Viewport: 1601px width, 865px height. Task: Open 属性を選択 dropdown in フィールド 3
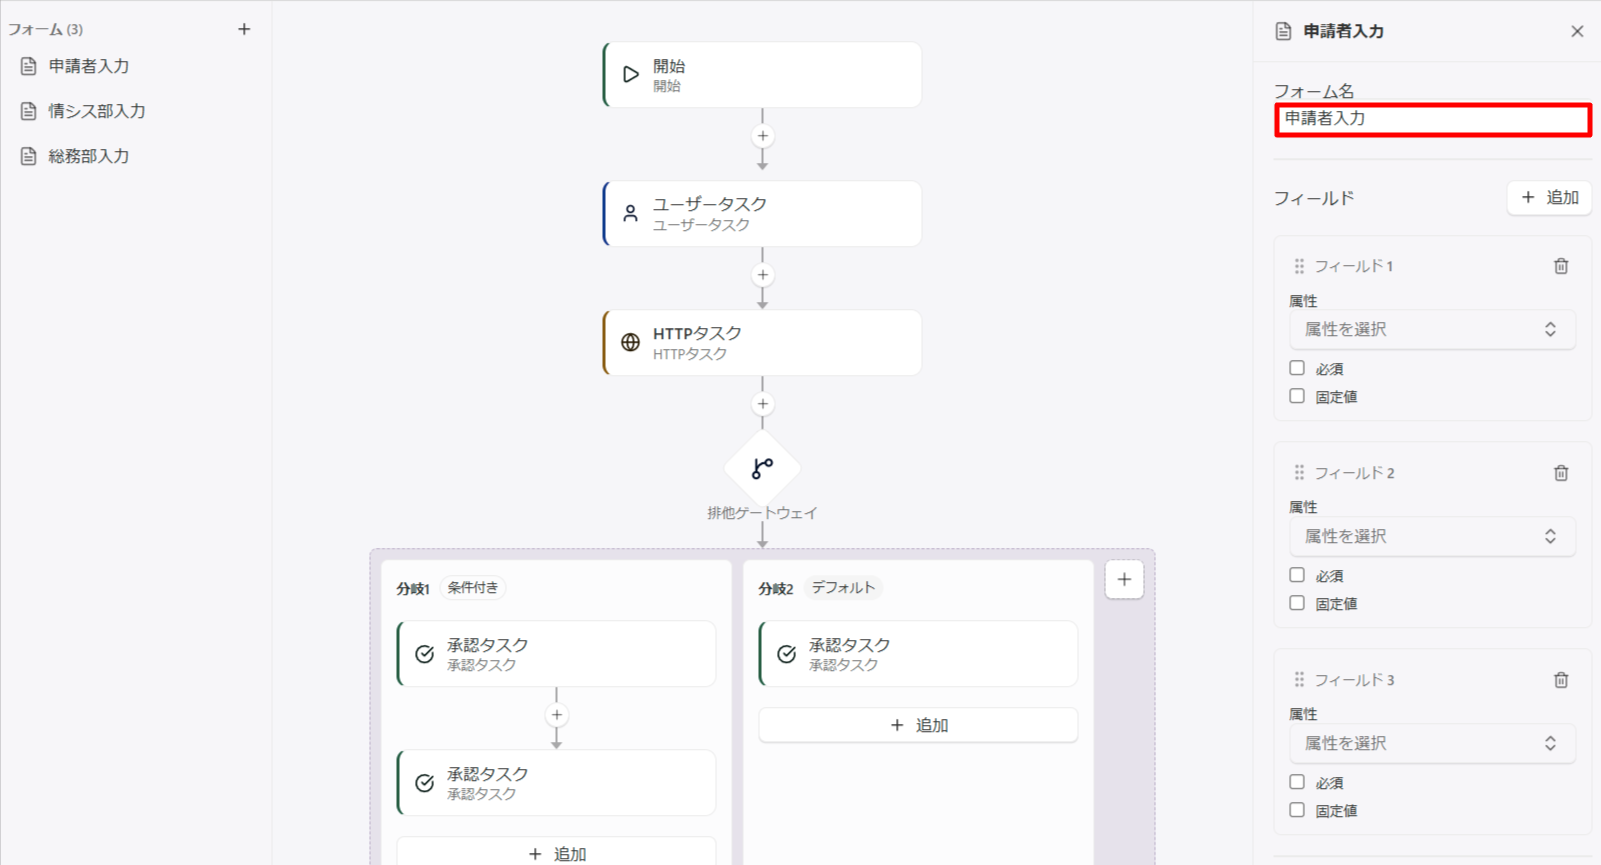point(1432,743)
